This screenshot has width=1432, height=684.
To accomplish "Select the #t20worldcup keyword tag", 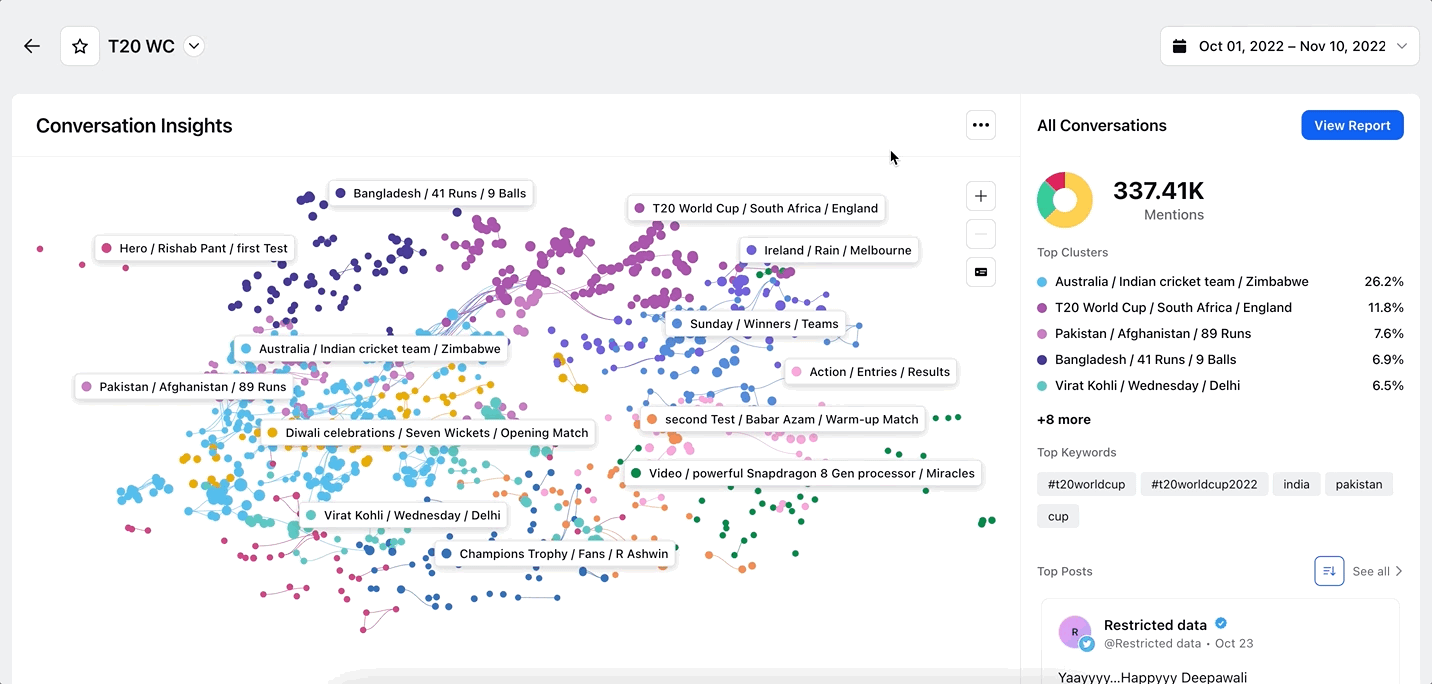I will coord(1086,484).
